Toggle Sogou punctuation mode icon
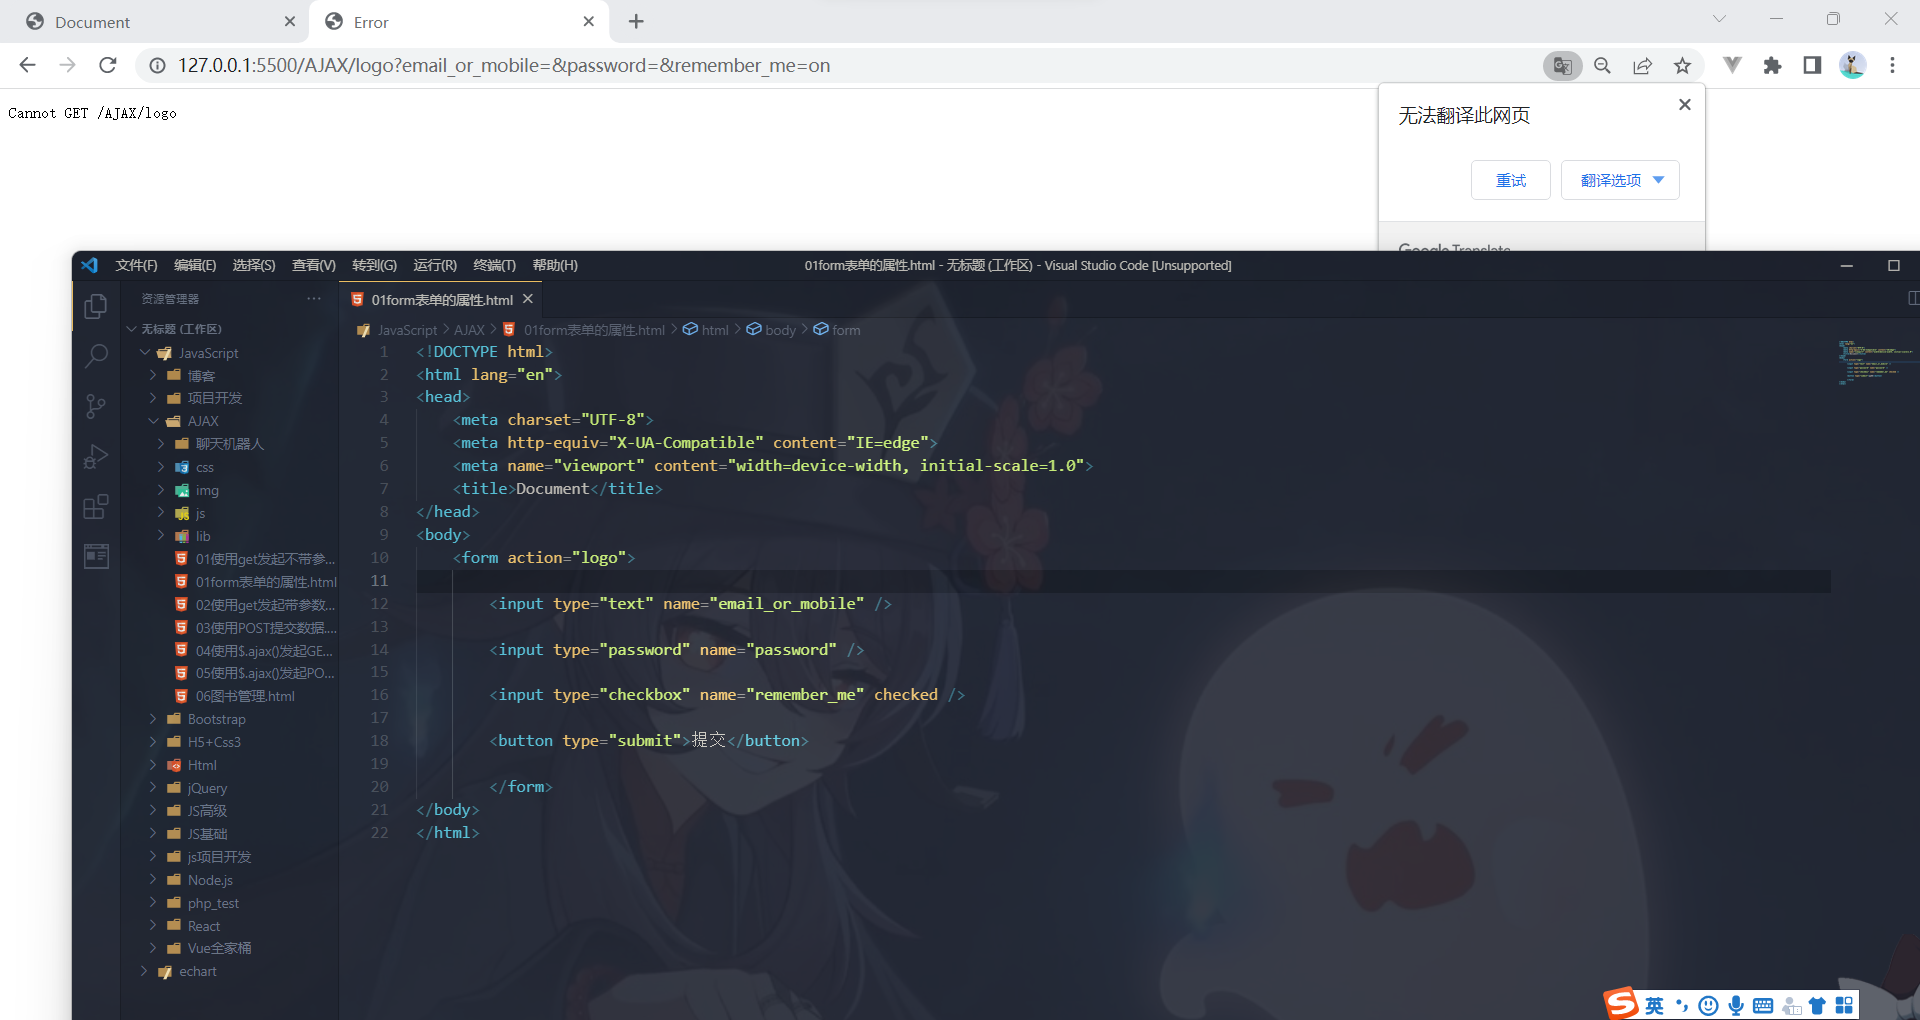 tap(1682, 1005)
